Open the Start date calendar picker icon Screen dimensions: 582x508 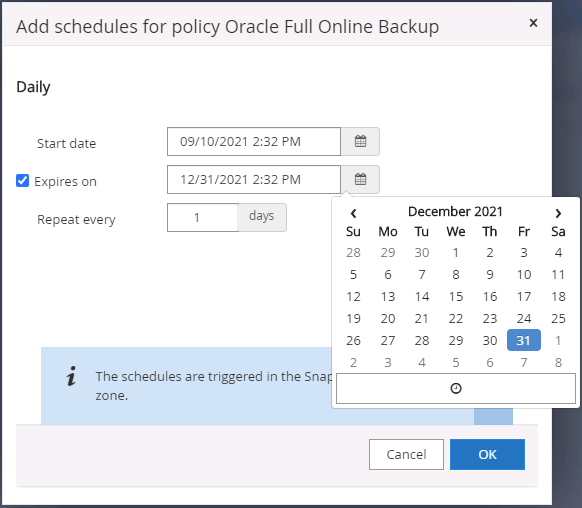(x=360, y=141)
